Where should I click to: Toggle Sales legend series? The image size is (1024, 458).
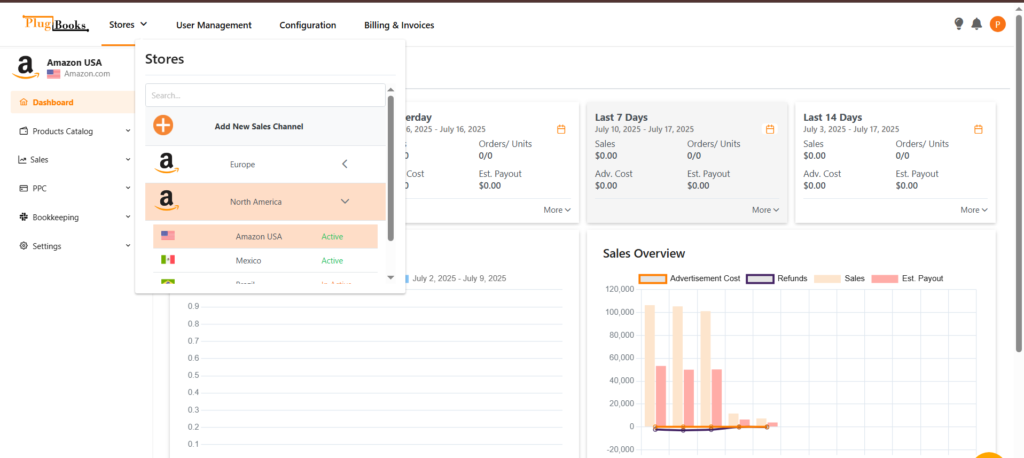coord(839,278)
